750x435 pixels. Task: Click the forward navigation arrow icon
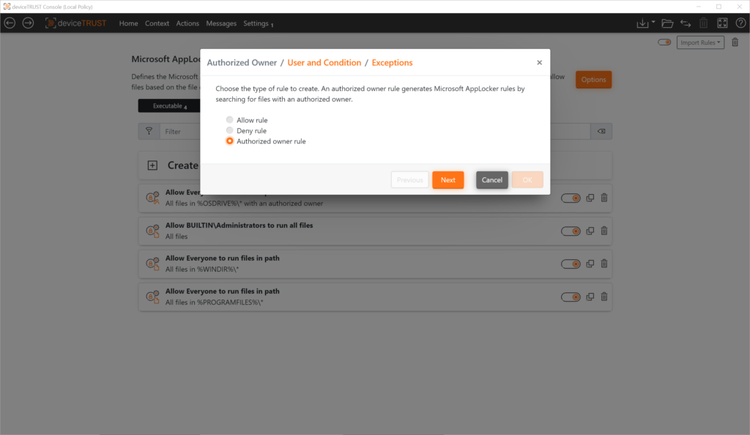[x=28, y=23]
